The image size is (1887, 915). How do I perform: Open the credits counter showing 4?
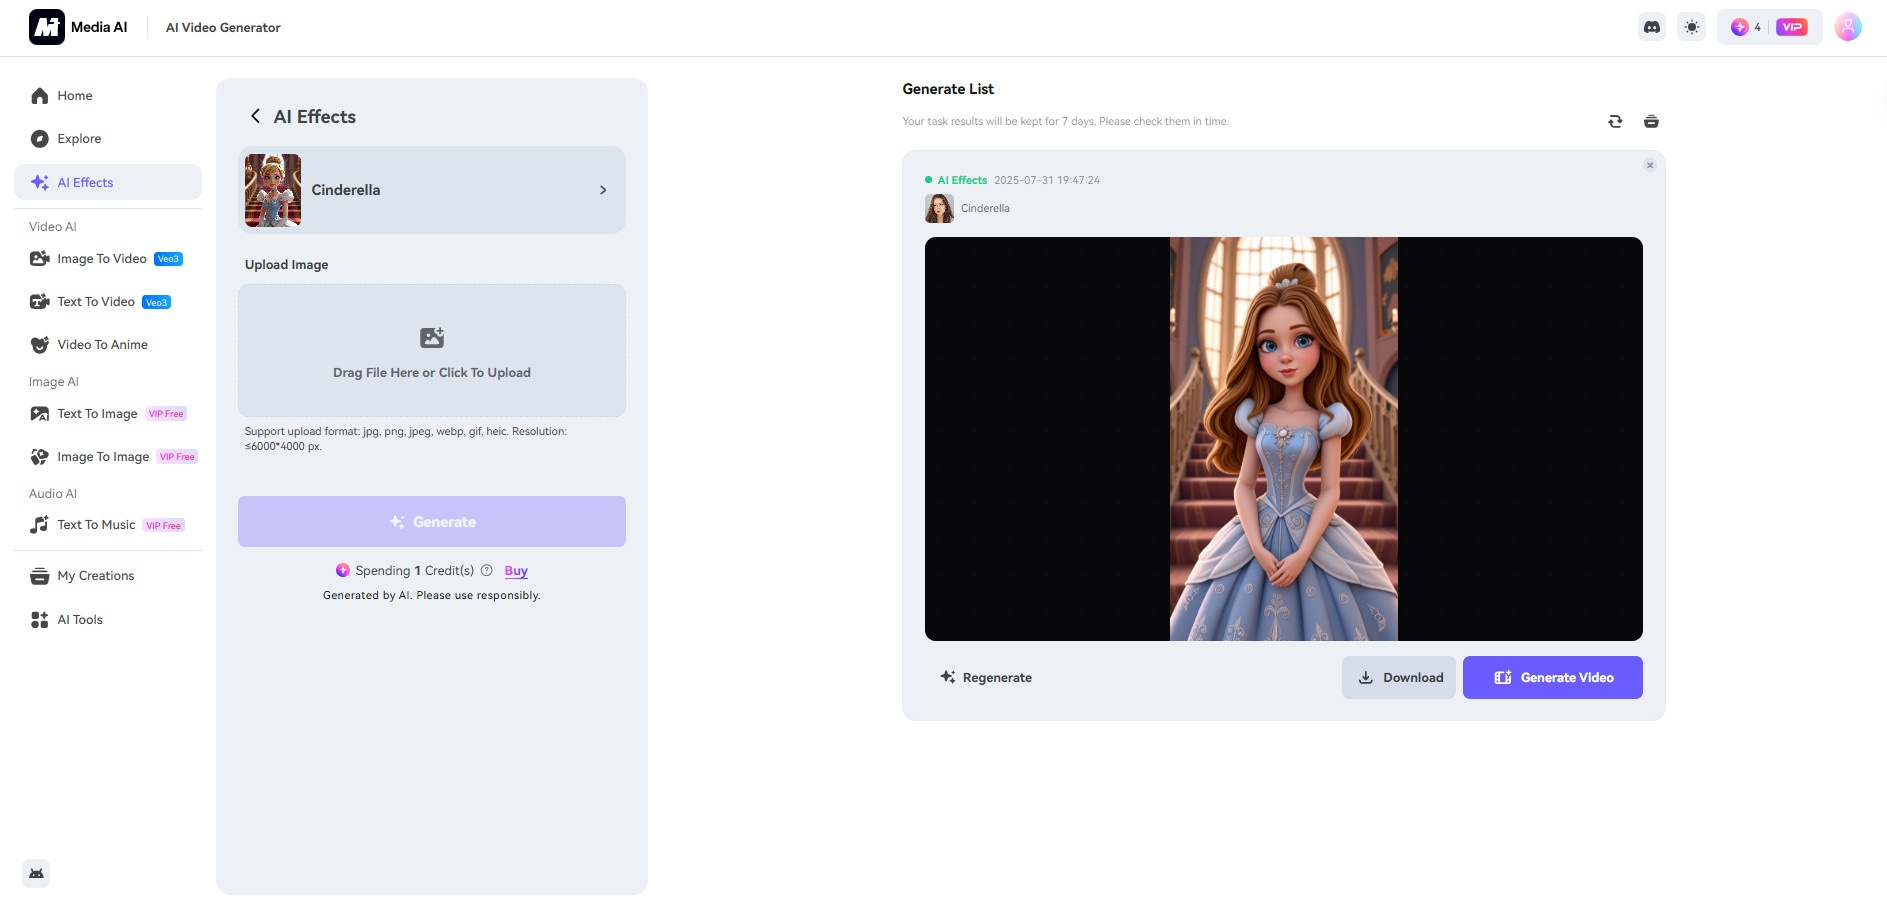coord(1746,27)
